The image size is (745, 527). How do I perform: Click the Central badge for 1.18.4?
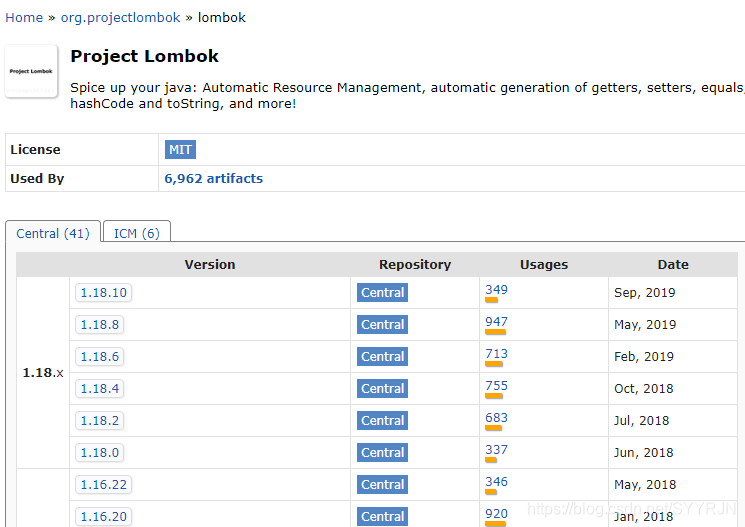[x=382, y=389]
